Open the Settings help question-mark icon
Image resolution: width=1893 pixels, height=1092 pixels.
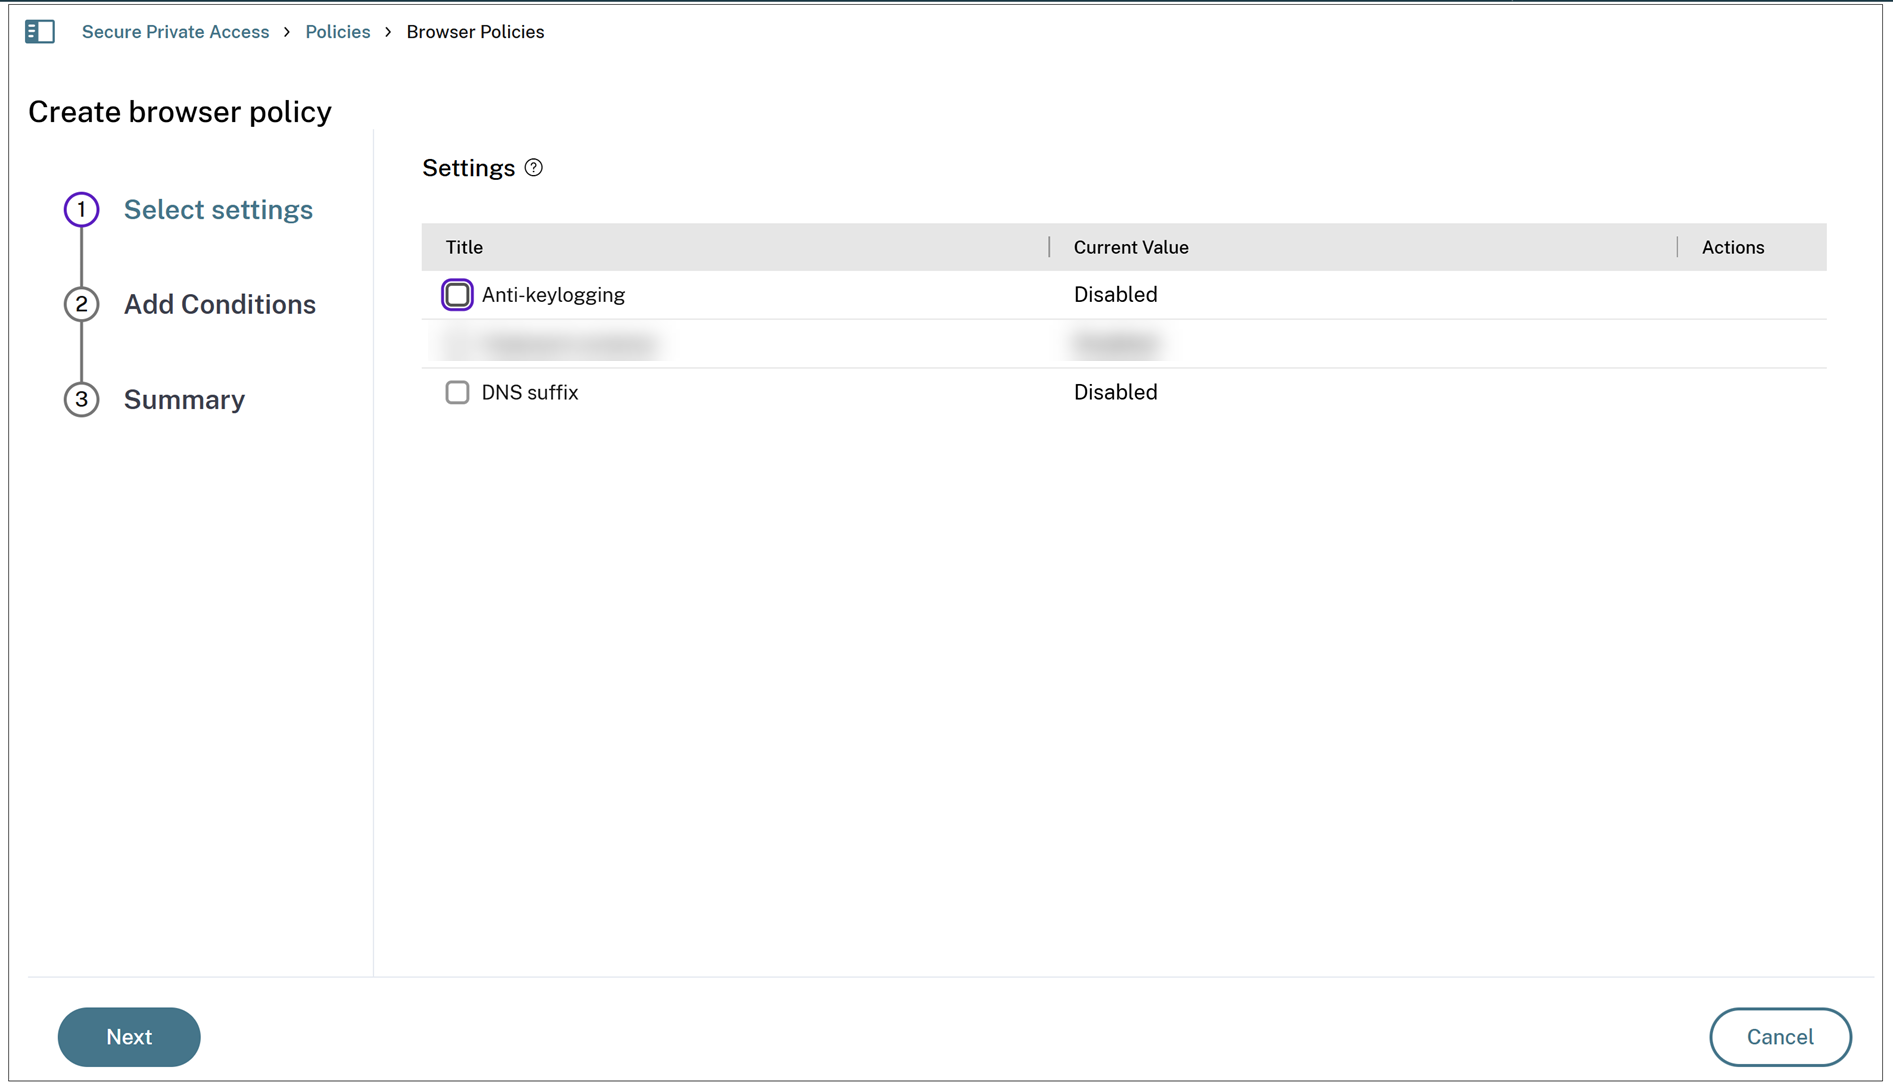(534, 168)
